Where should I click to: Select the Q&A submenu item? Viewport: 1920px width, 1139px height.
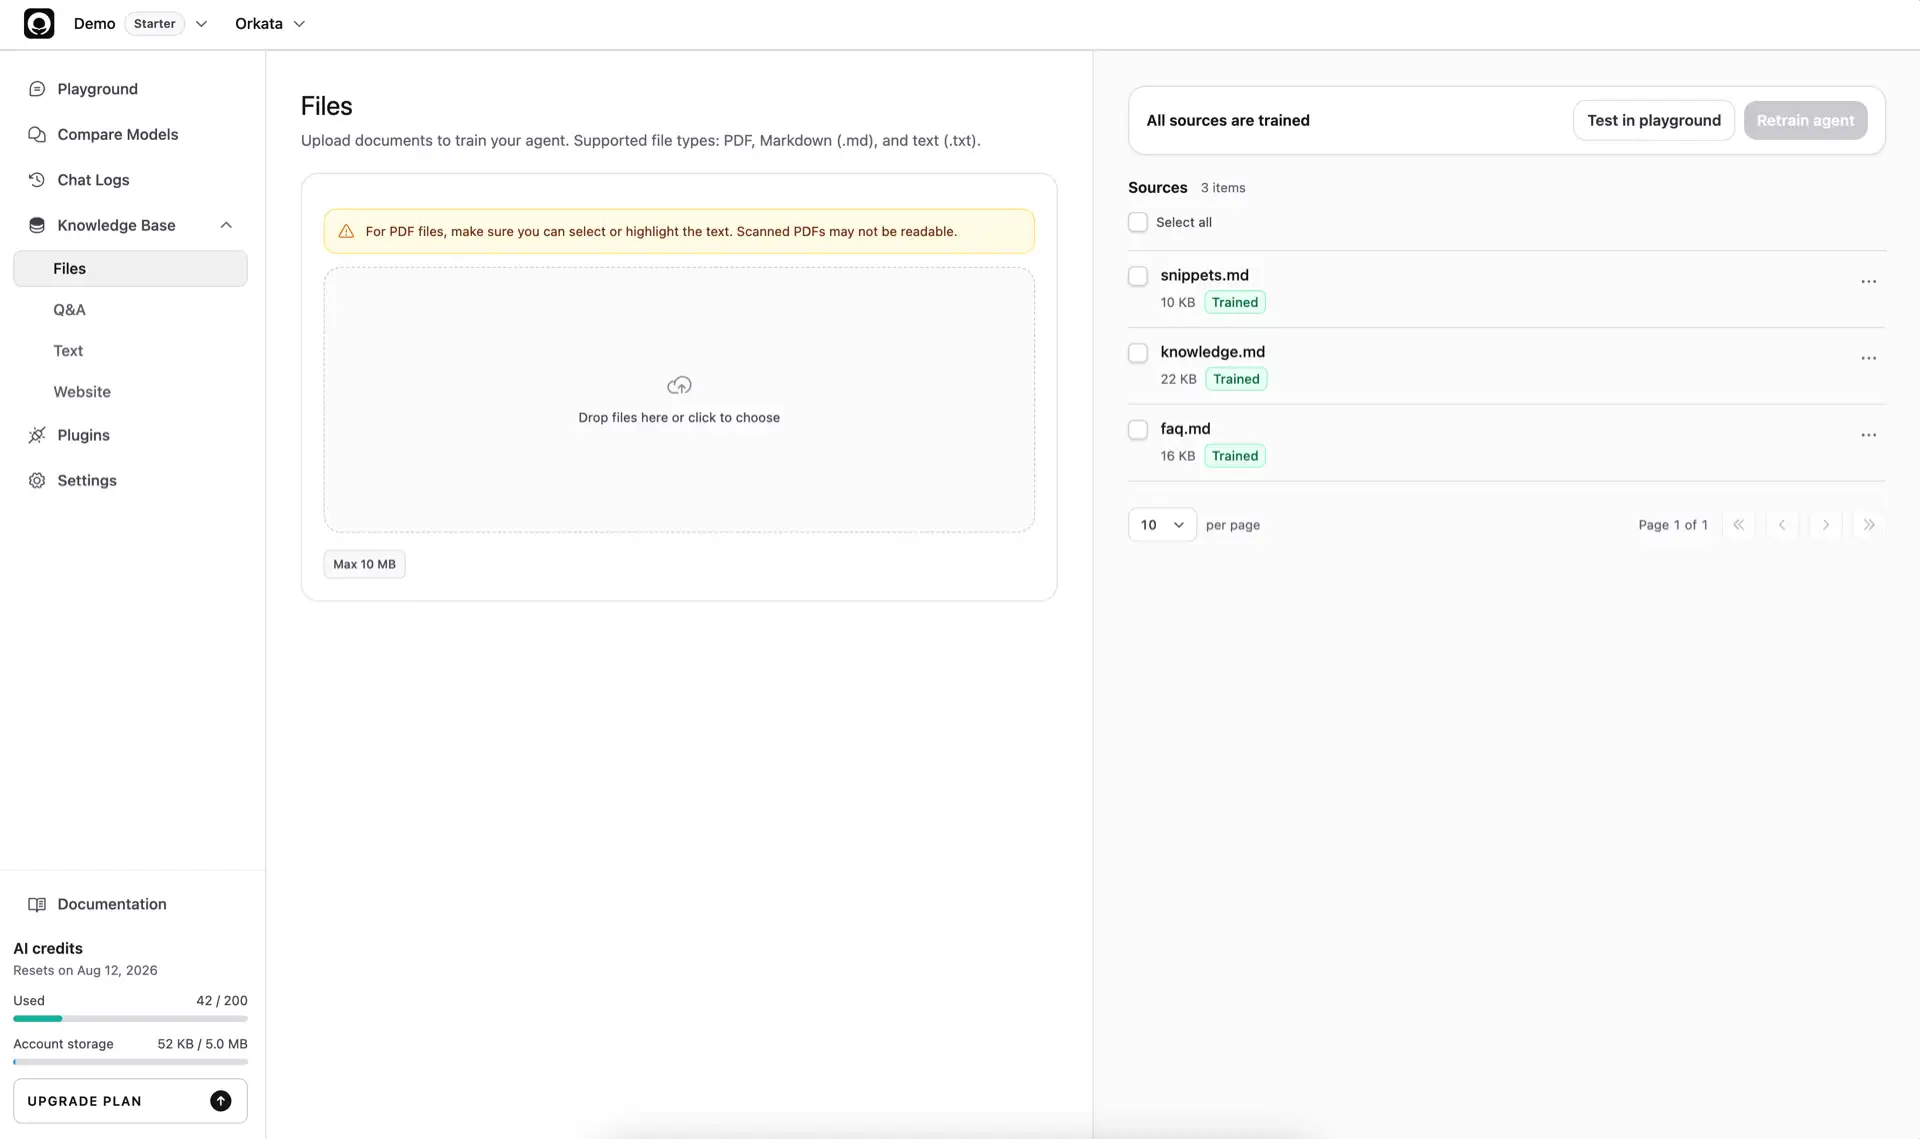pos(130,310)
